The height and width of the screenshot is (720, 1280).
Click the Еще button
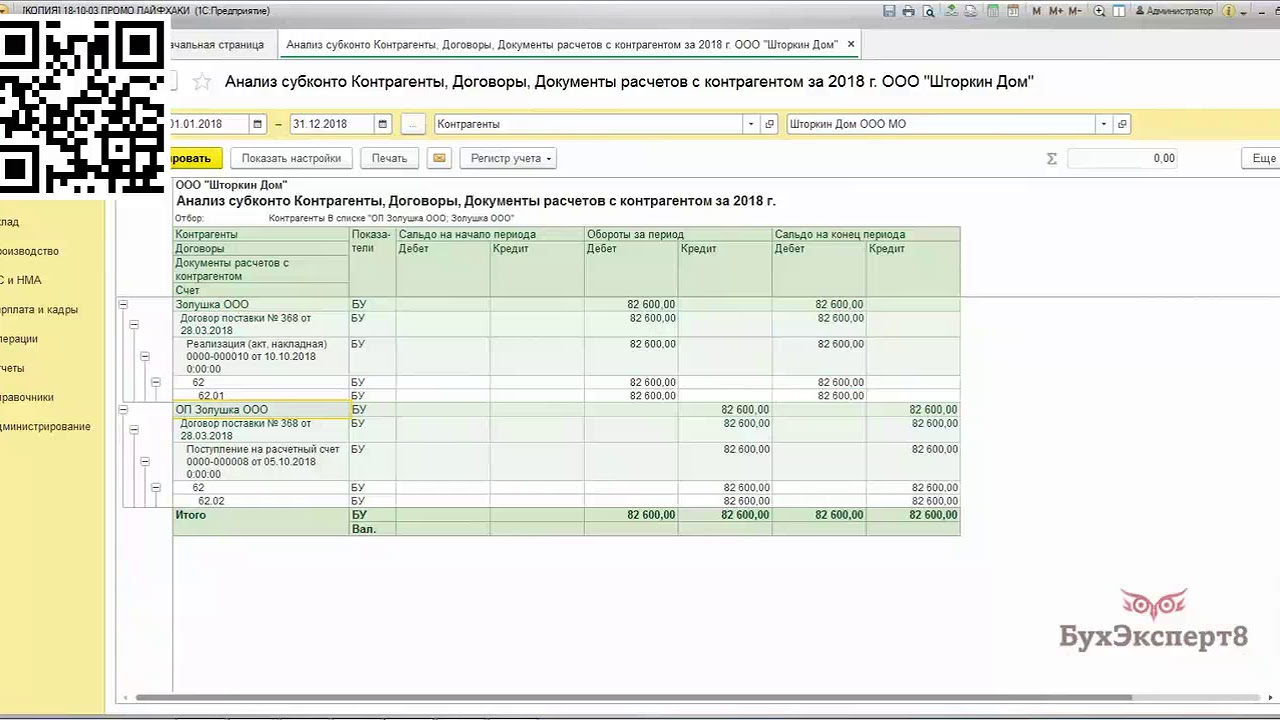click(x=1261, y=158)
